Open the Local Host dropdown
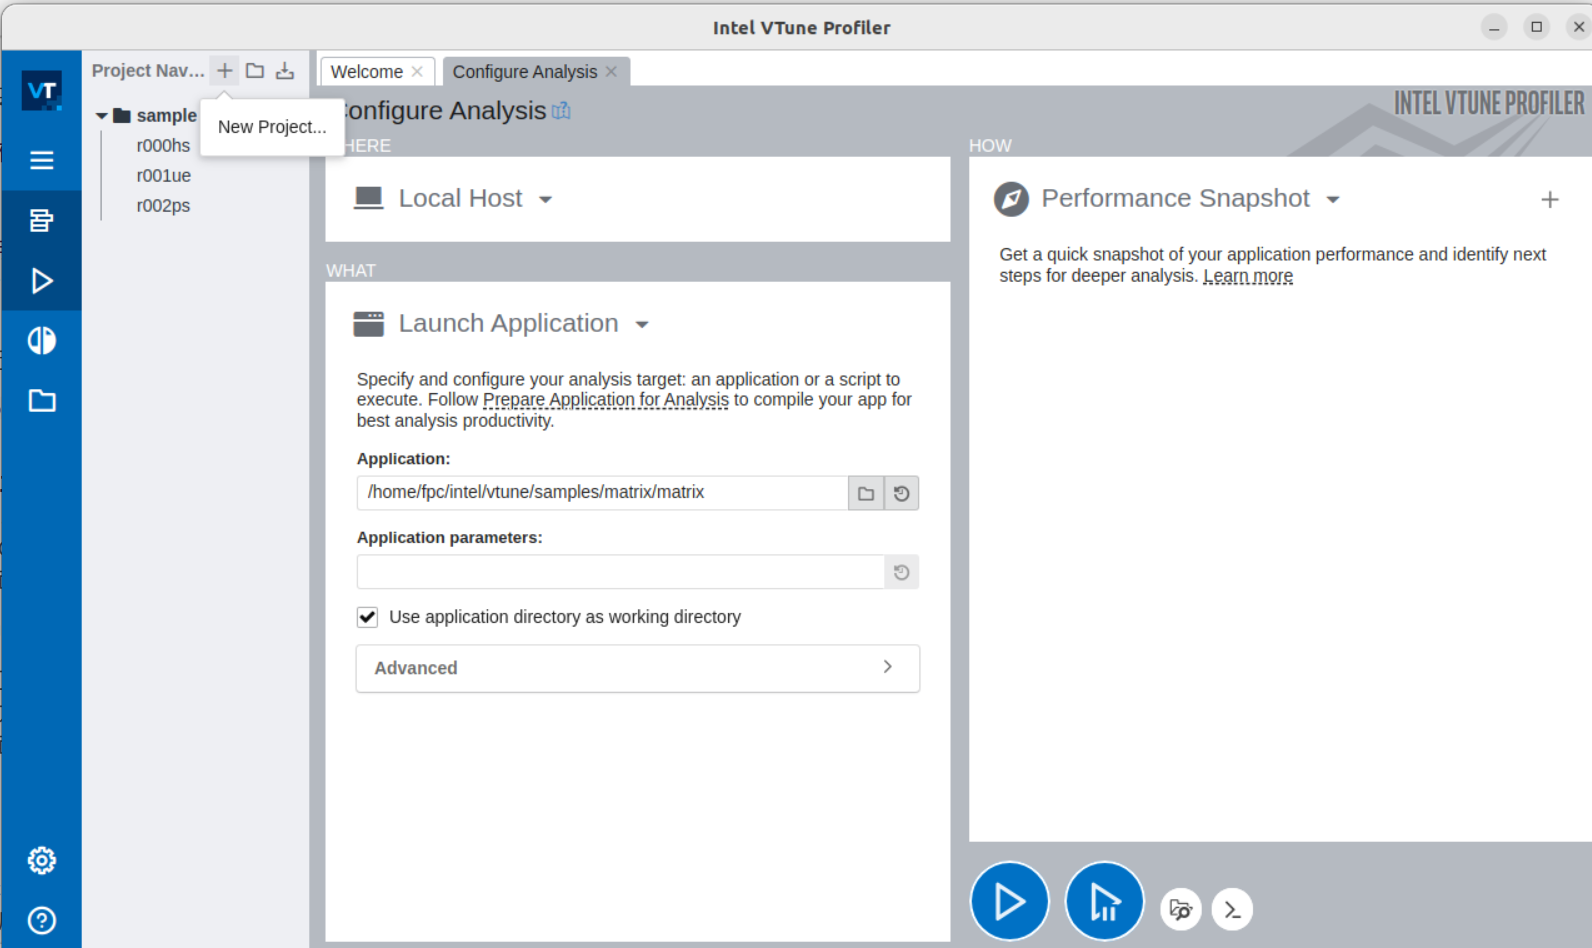Viewport: 1592px width, 948px height. [x=545, y=200]
